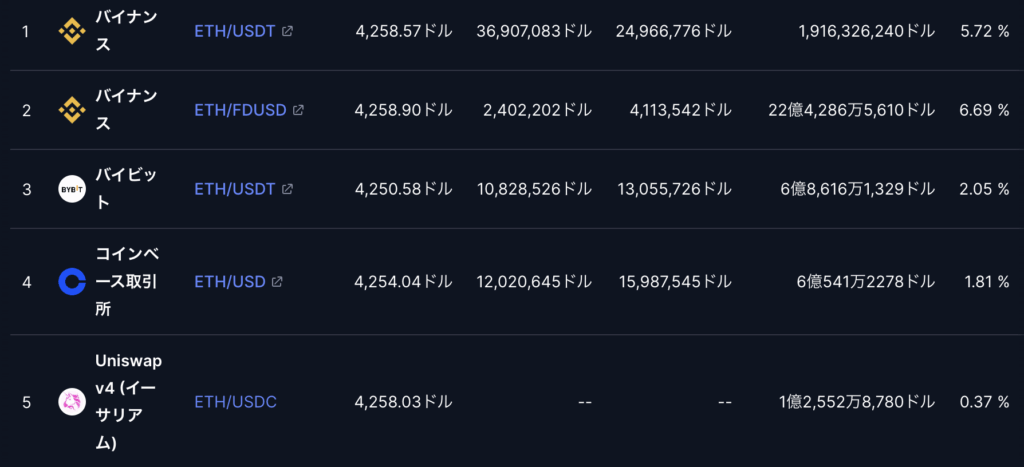Image resolution: width=1024 pixels, height=467 pixels.
Task: Select the Uniswap v4 (イーサリアム) name
Action: pos(129,402)
